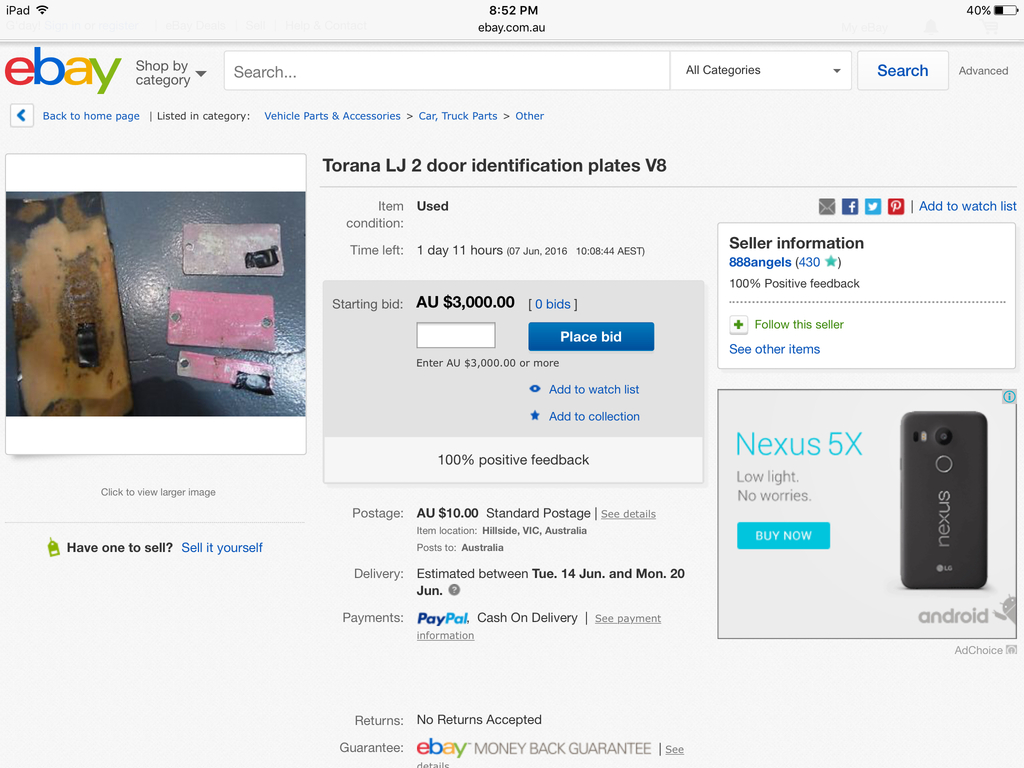
Task: Click the ad info icon
Action: [1009, 397]
